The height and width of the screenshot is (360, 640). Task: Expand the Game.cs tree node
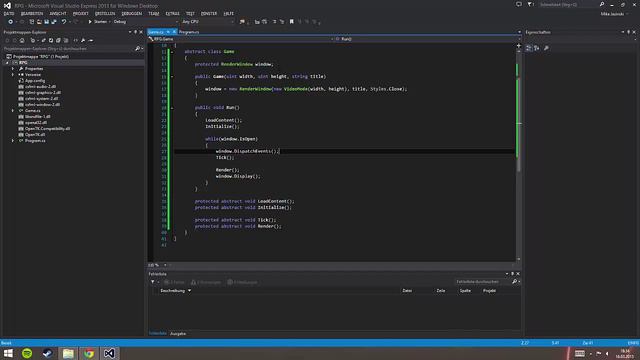pyautogui.click(x=13, y=111)
